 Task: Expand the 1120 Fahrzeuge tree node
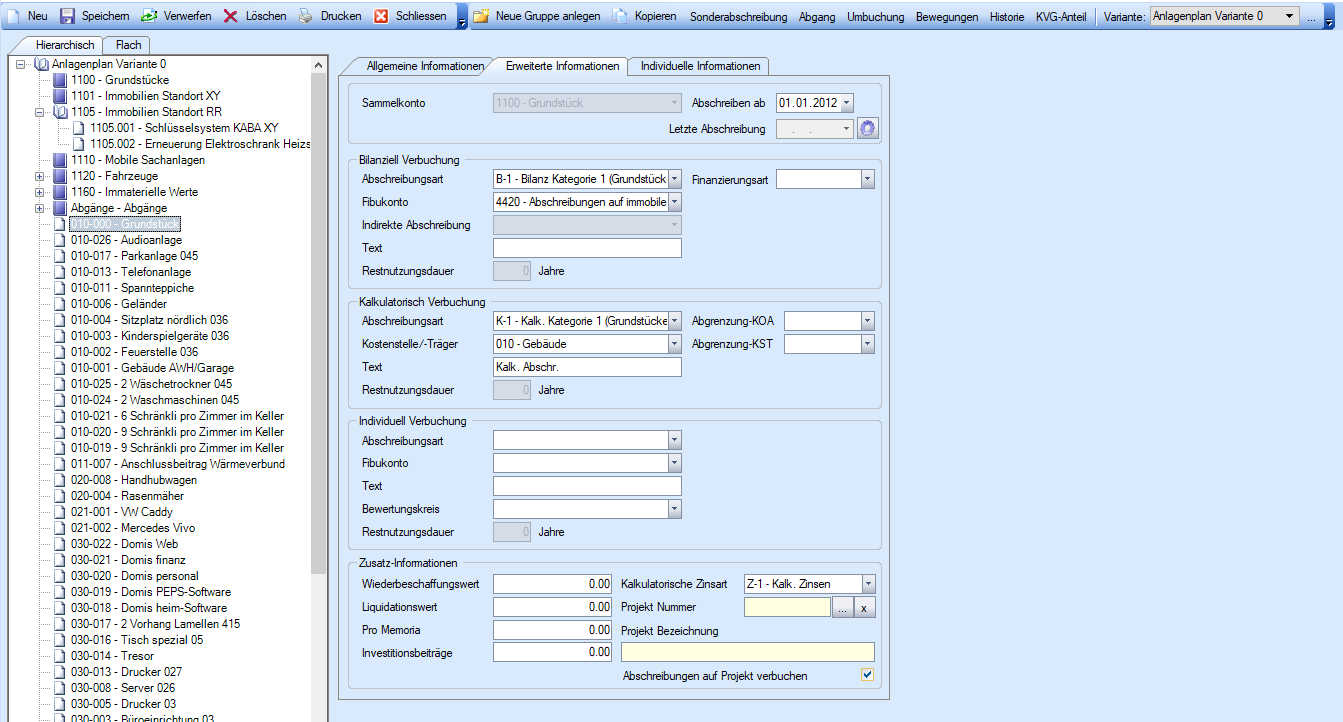click(x=40, y=176)
